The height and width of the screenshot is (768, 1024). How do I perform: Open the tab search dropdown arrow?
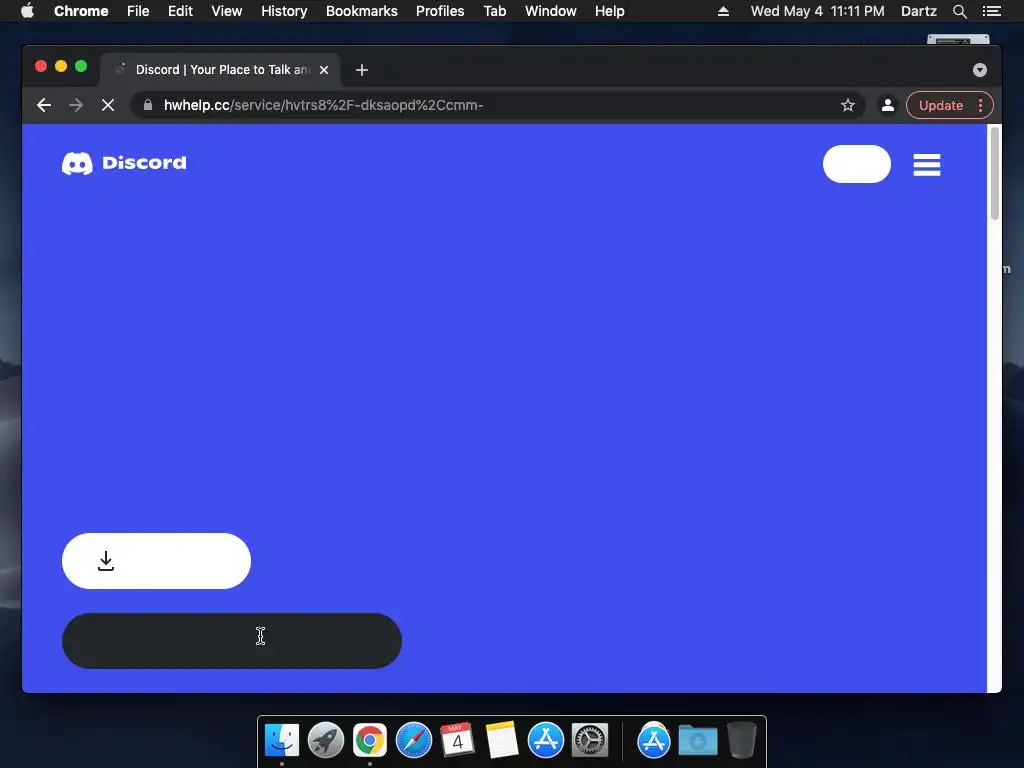point(980,70)
